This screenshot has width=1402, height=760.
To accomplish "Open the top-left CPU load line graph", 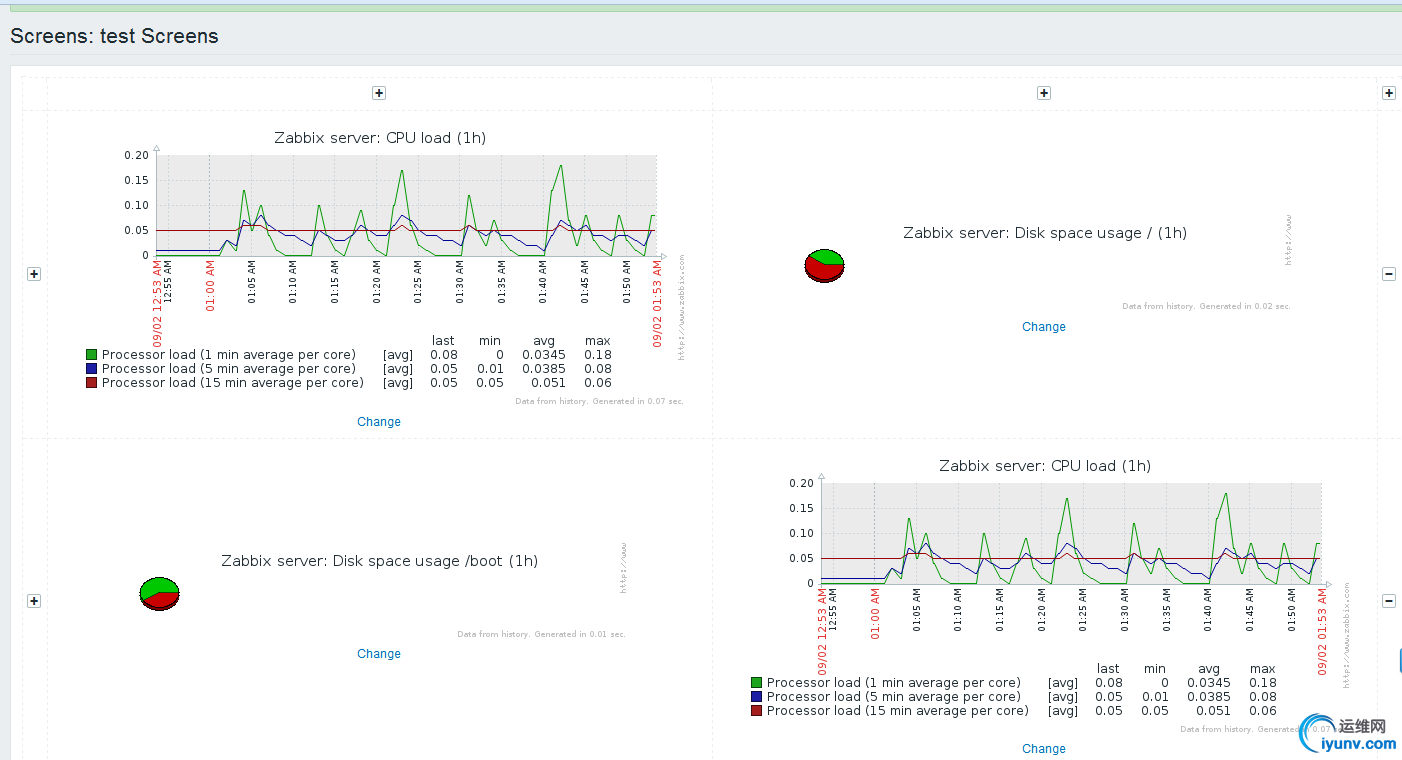I will point(406,205).
